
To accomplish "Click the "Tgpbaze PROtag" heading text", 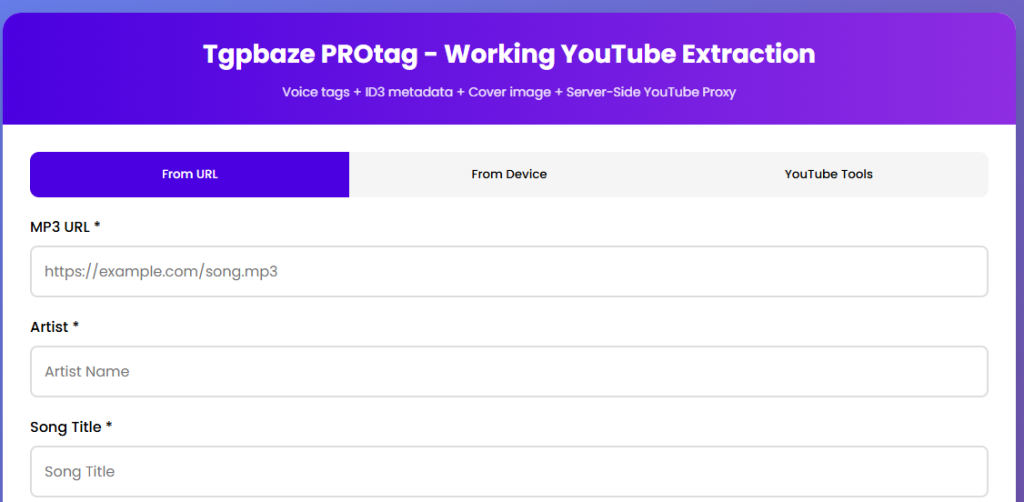I will point(301,54).
